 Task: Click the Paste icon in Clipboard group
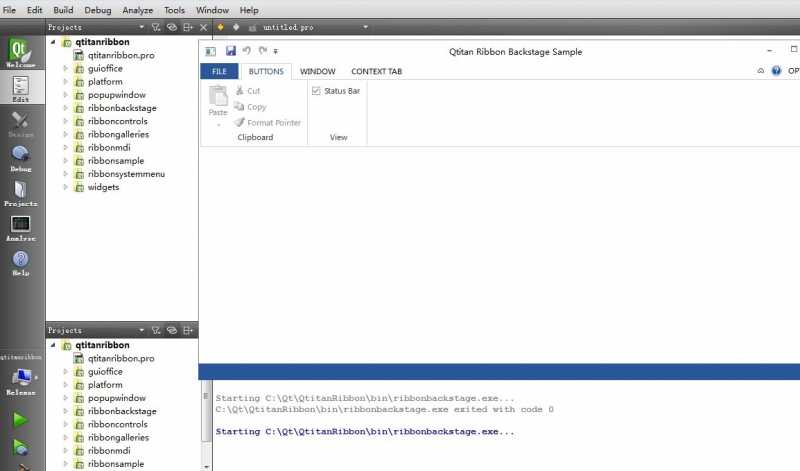(x=218, y=101)
